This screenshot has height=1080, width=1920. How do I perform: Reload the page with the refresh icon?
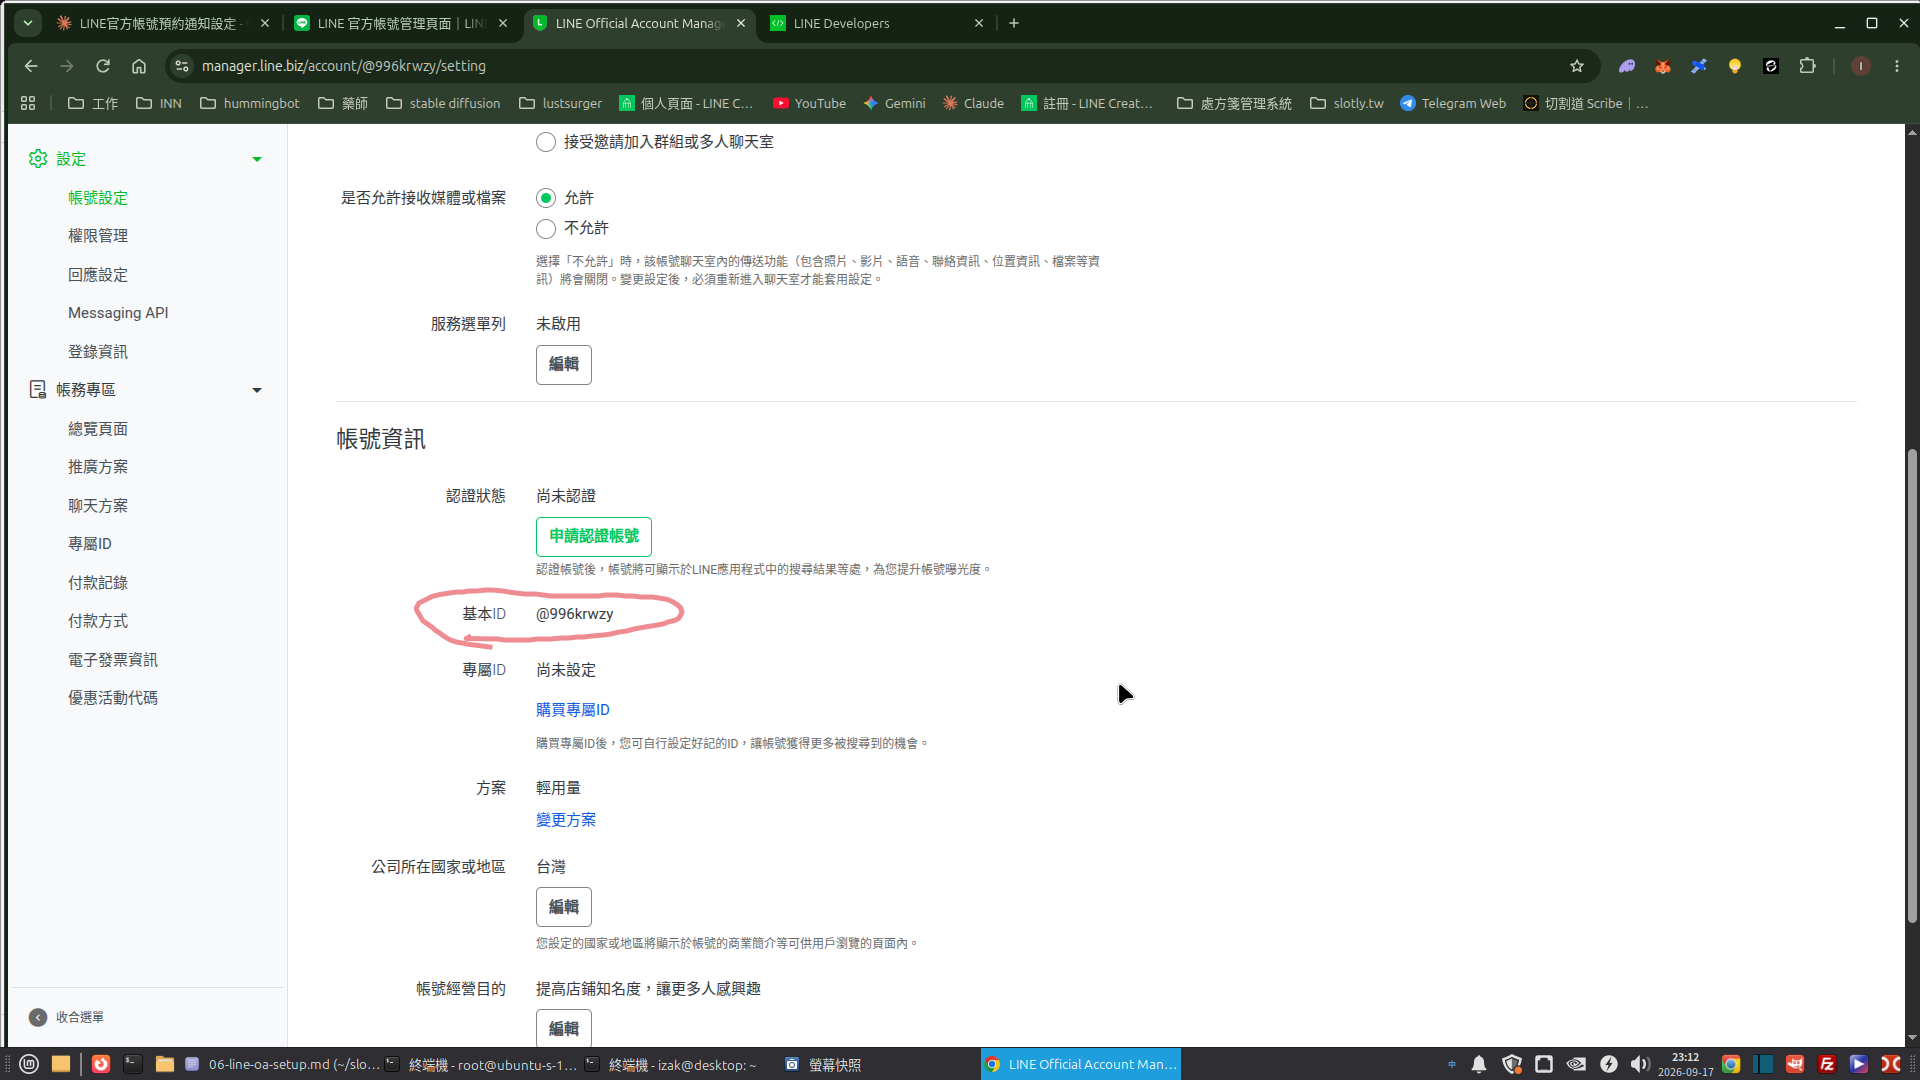103,66
